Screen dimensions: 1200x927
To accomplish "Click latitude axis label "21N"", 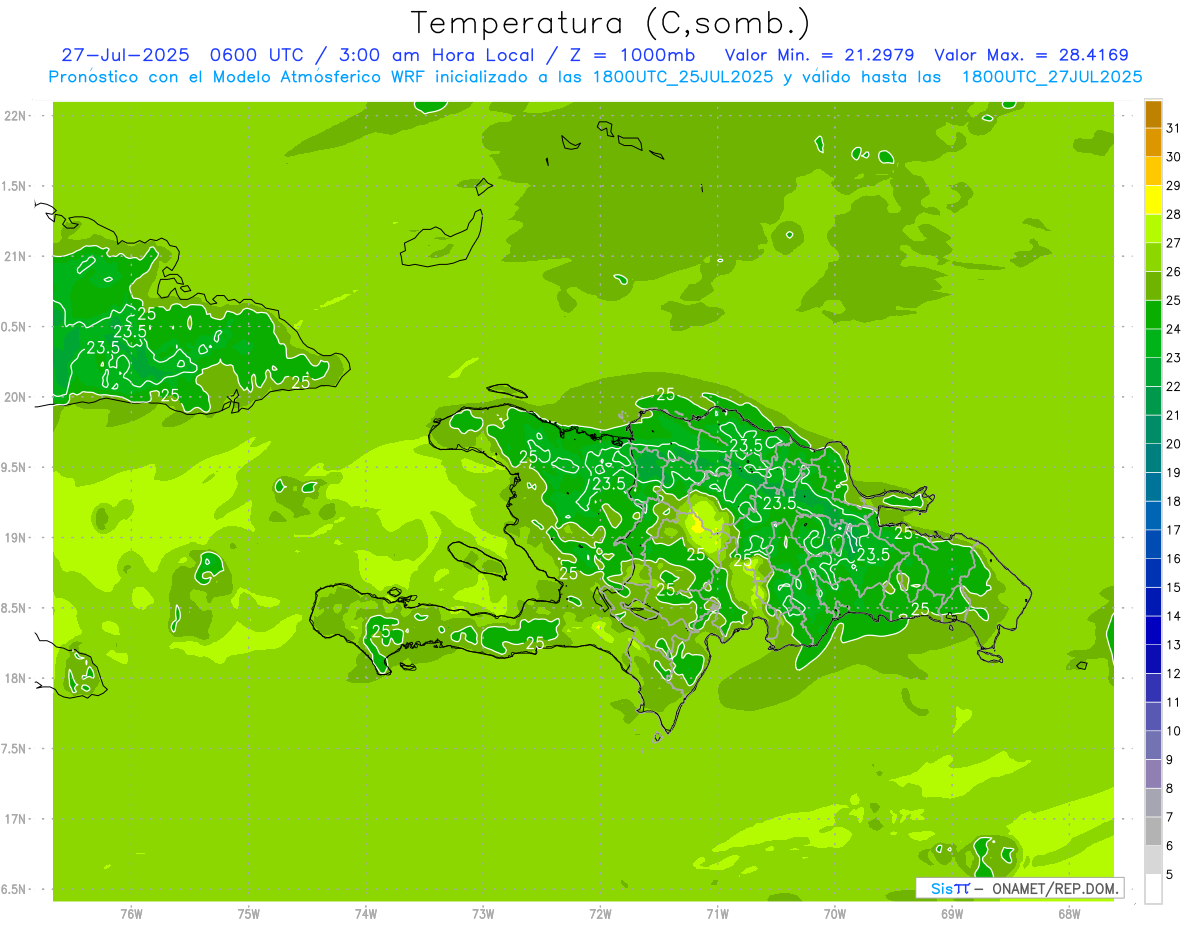I will click(16, 256).
